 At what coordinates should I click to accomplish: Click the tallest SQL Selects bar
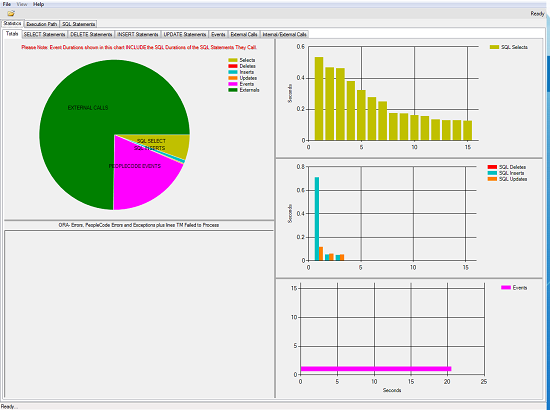pos(319,99)
